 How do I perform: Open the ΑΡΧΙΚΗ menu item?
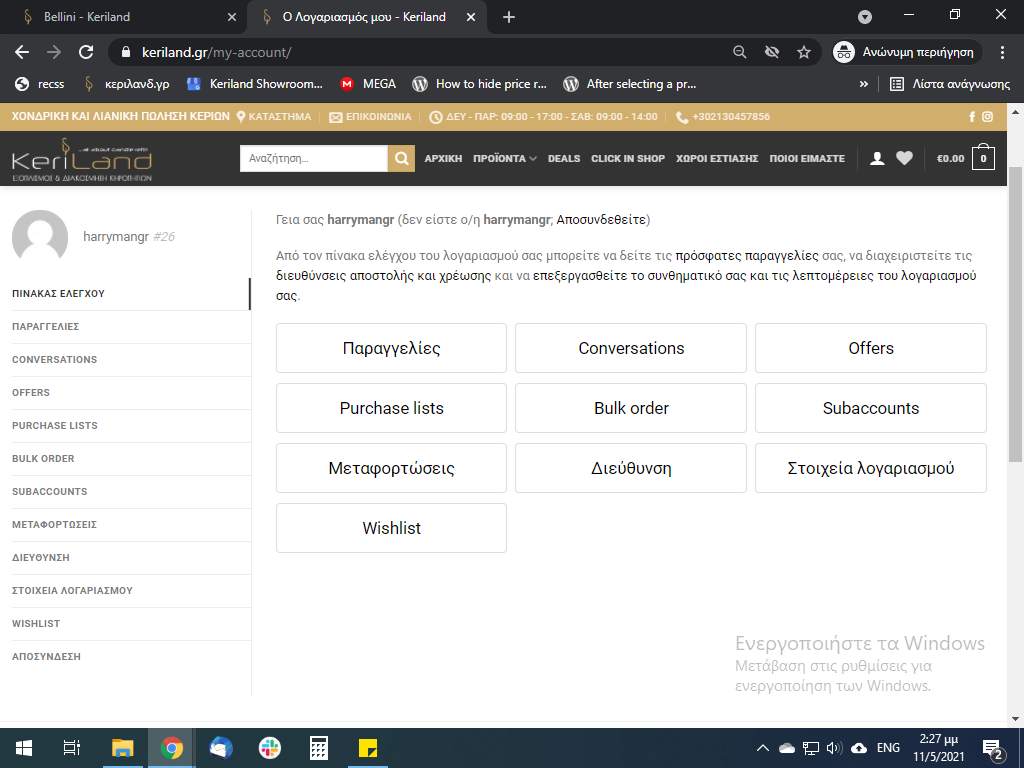pos(443,159)
